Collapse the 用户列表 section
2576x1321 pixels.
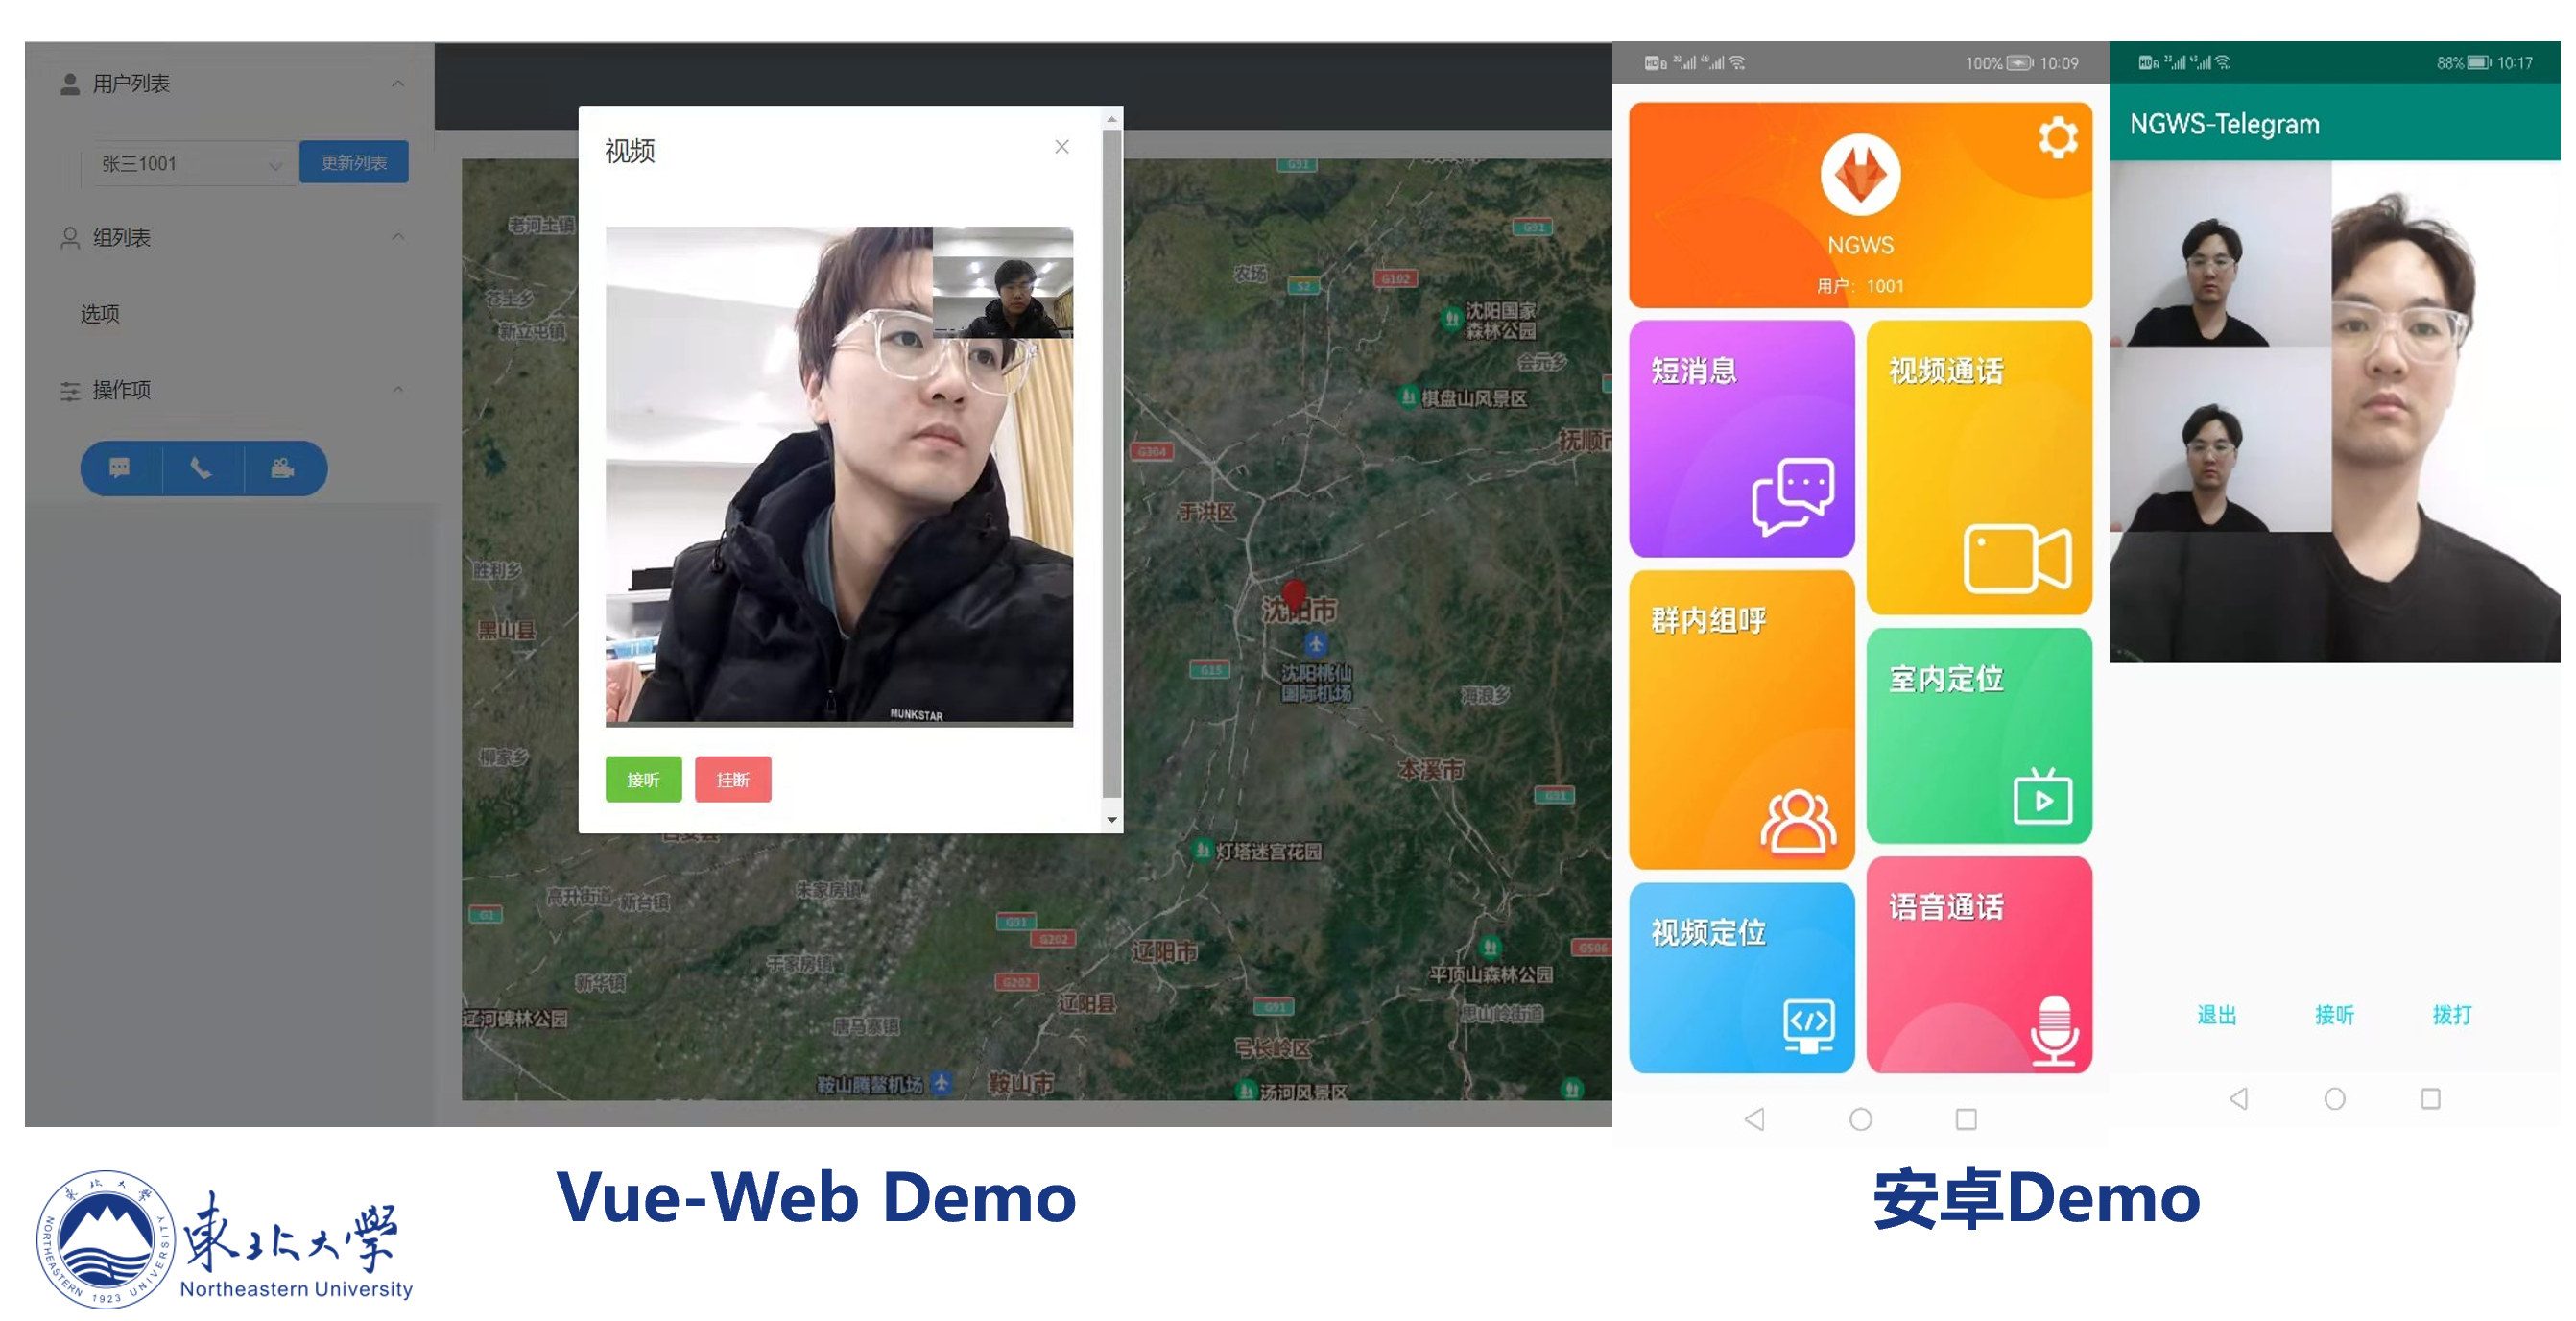398,84
